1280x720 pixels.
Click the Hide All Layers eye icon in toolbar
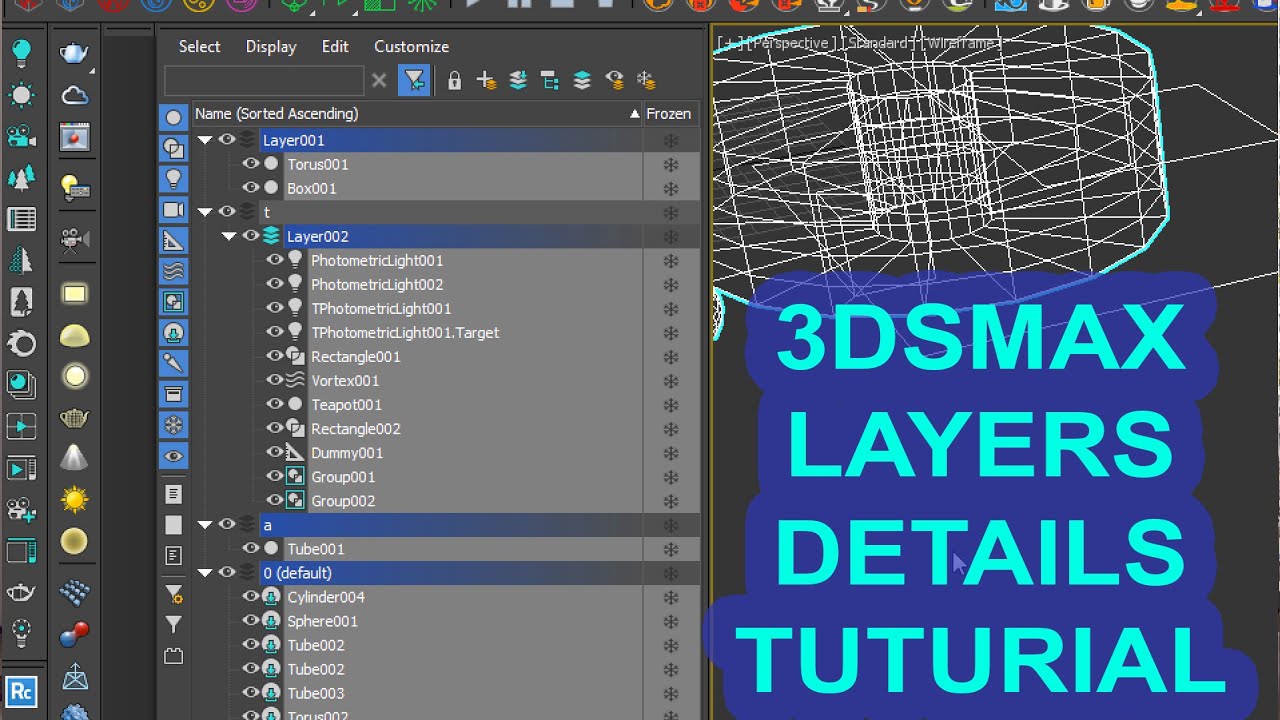click(614, 80)
